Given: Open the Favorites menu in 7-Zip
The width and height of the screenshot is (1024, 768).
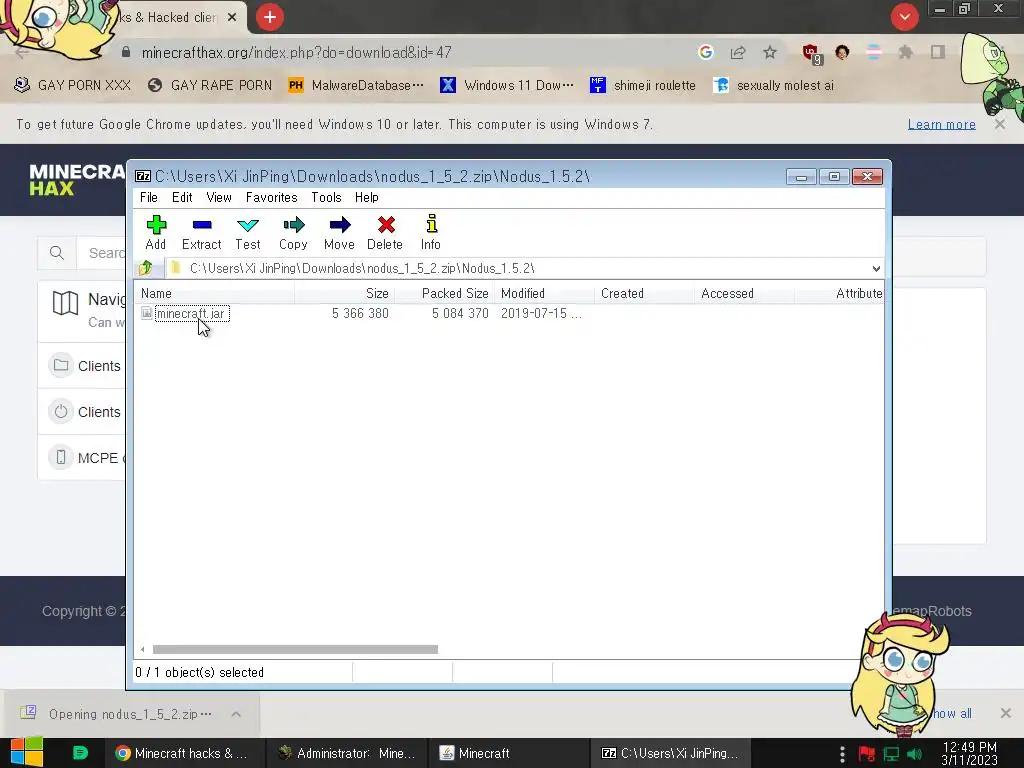Looking at the screenshot, I should 272,197.
